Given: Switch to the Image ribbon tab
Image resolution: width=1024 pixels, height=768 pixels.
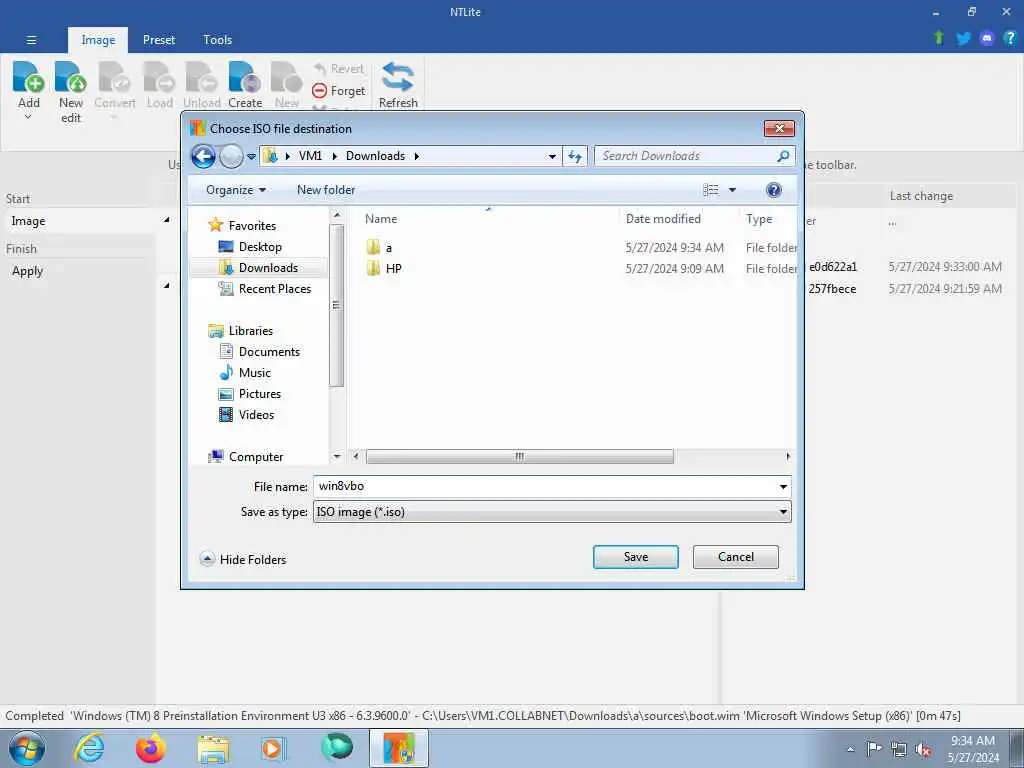Looking at the screenshot, I should point(98,40).
